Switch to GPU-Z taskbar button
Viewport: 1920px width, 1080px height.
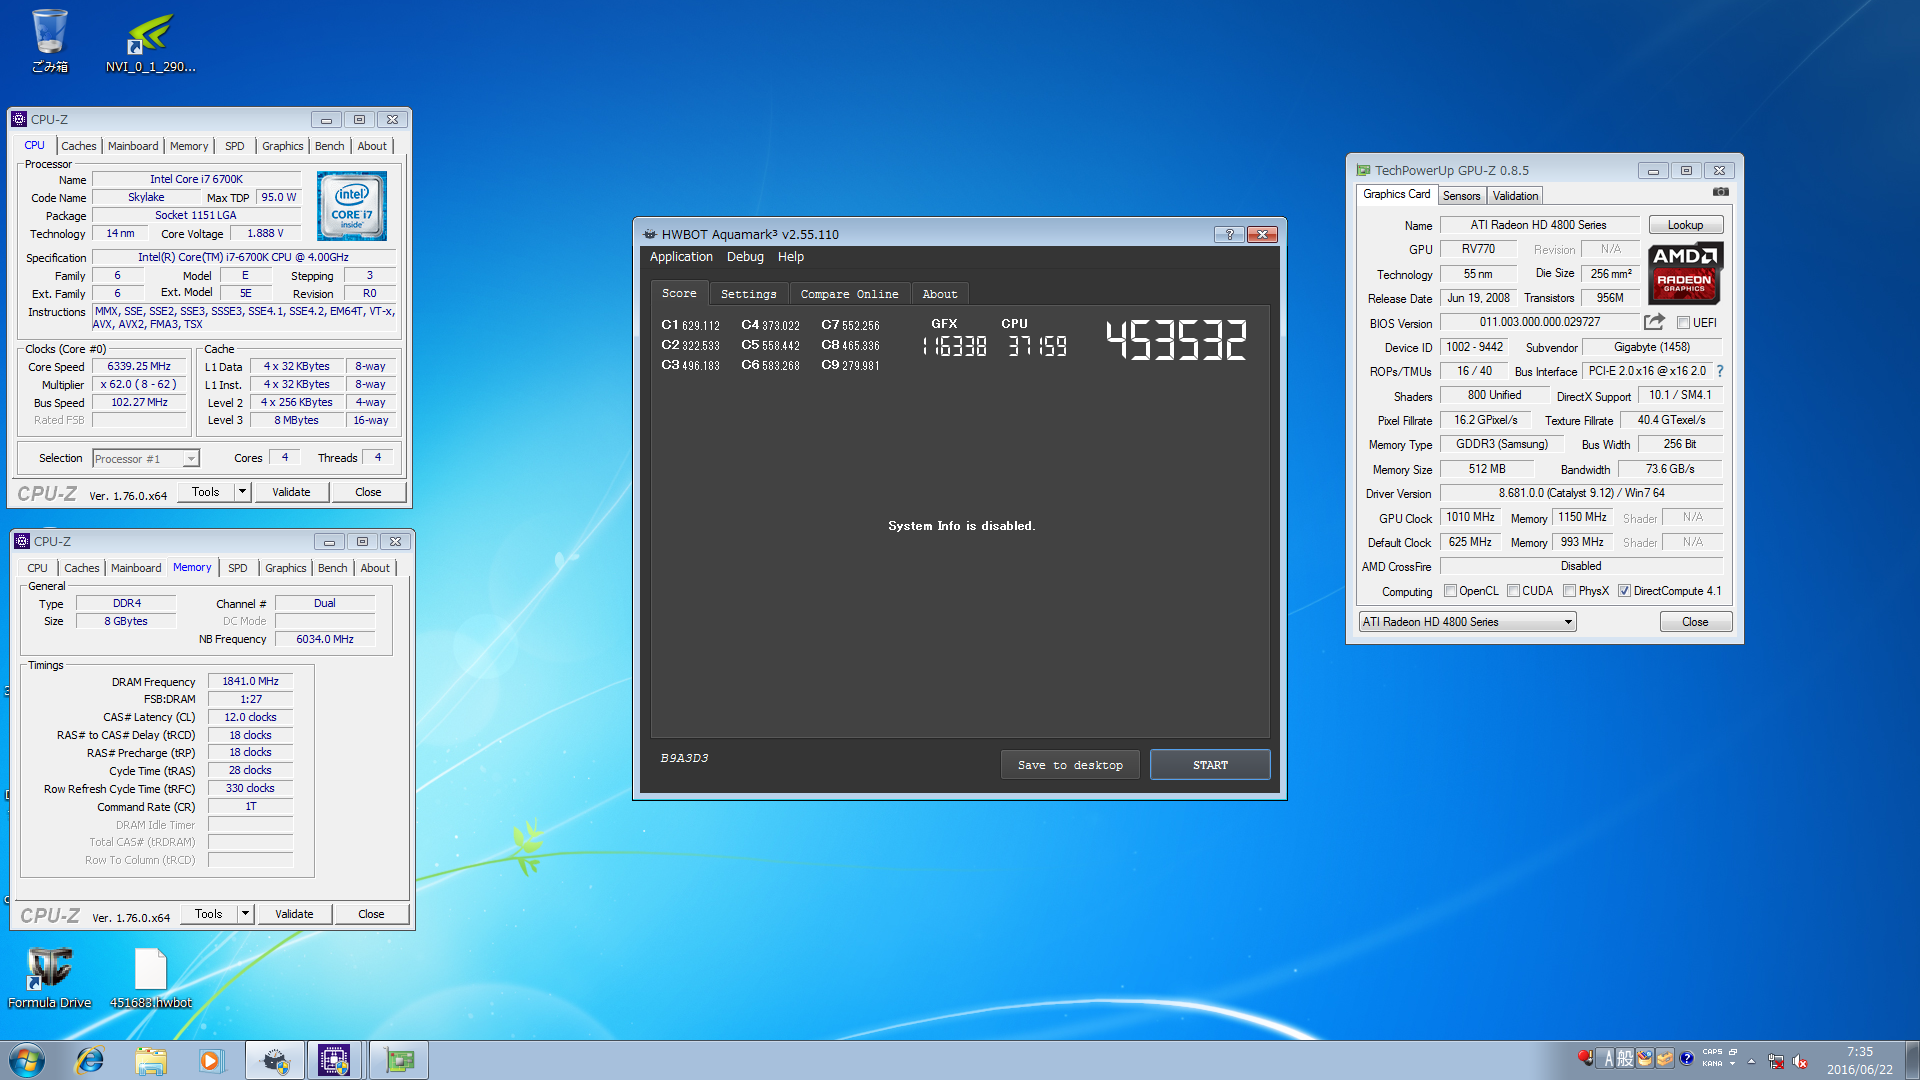[x=398, y=1060]
